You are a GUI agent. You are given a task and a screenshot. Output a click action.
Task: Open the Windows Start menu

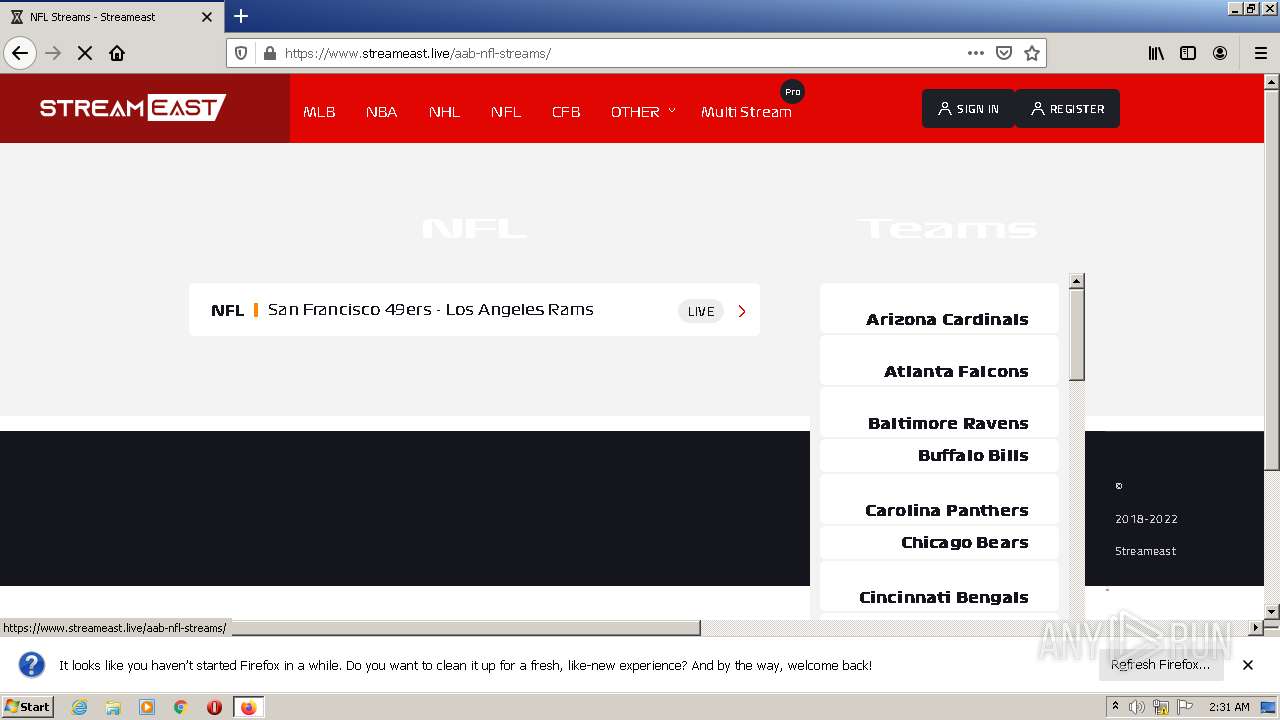click(28, 707)
